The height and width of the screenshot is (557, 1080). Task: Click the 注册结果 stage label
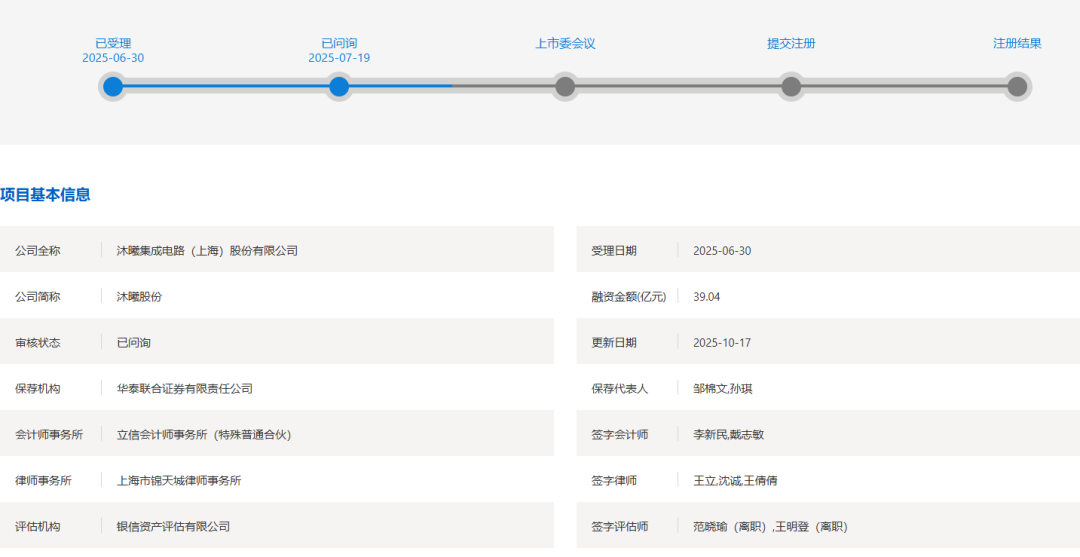[x=1017, y=43]
